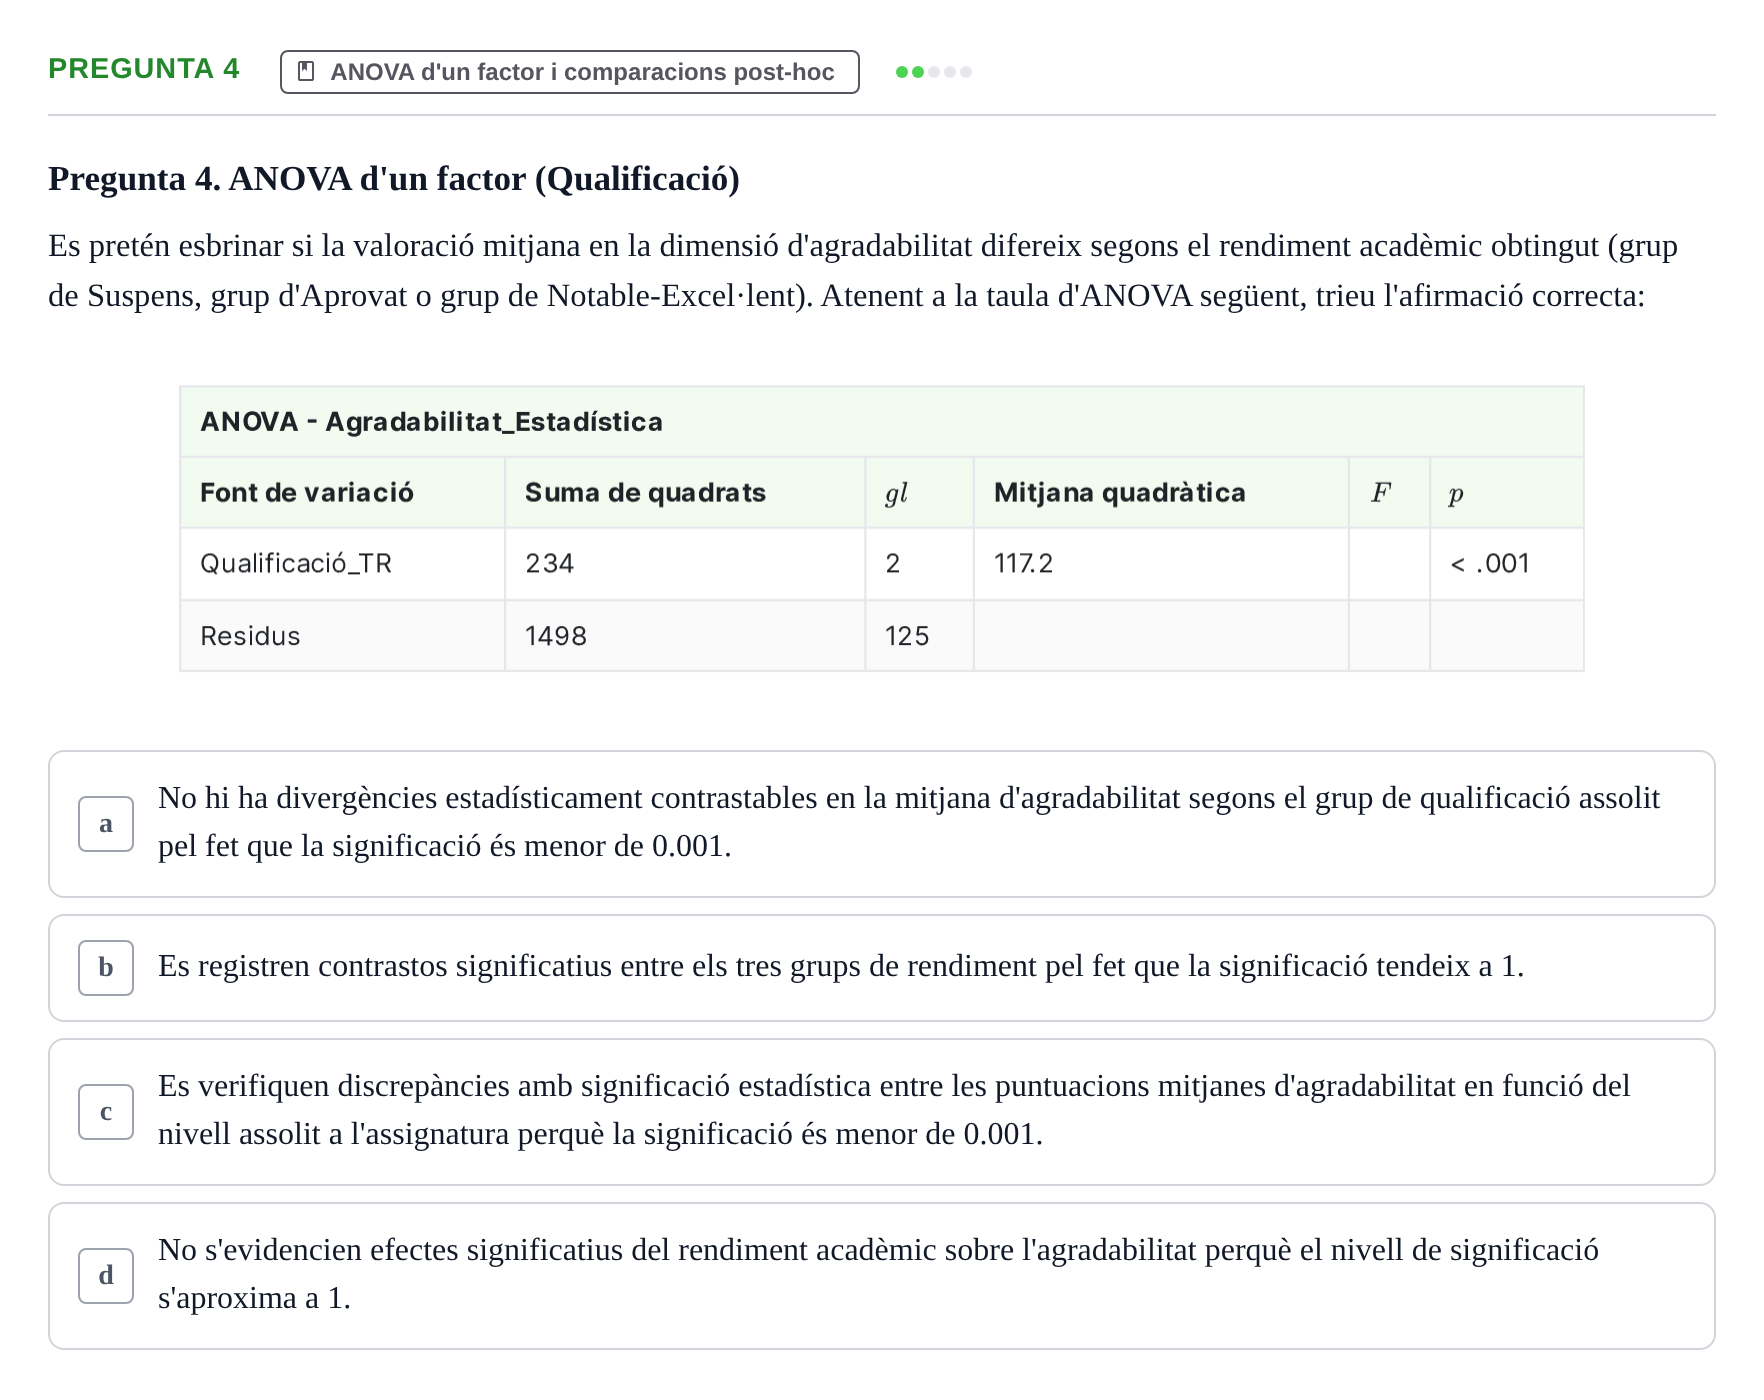The image size is (1764, 1400).
Task: Click the Qualificació_TR row label
Action: [x=296, y=564]
